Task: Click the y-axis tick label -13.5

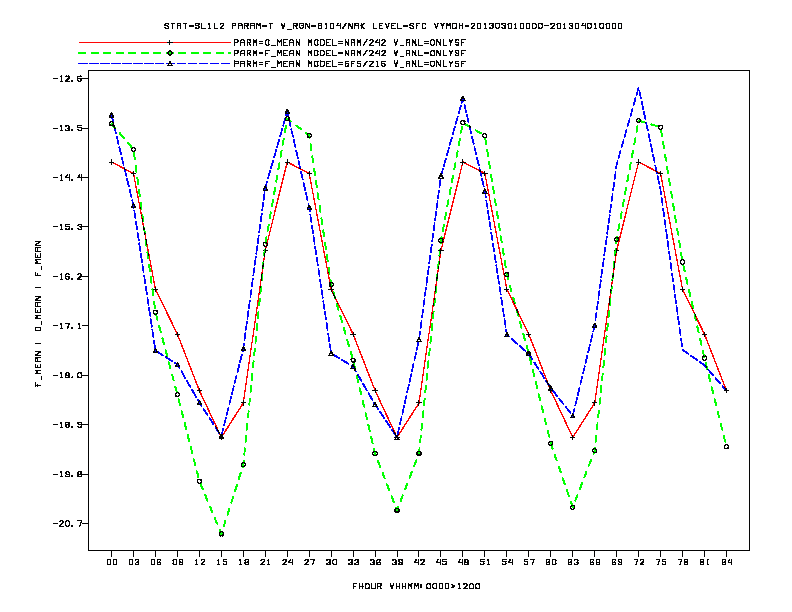Action: 68,128
